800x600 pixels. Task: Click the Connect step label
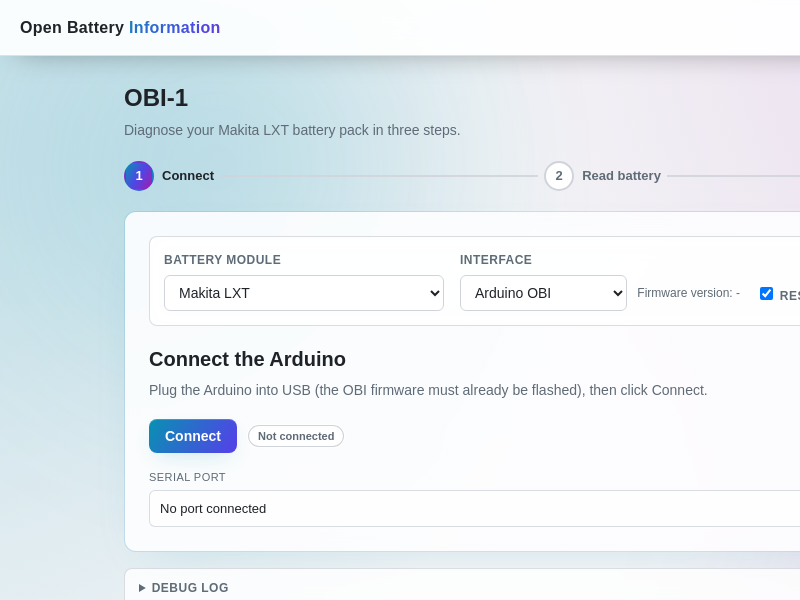188,176
